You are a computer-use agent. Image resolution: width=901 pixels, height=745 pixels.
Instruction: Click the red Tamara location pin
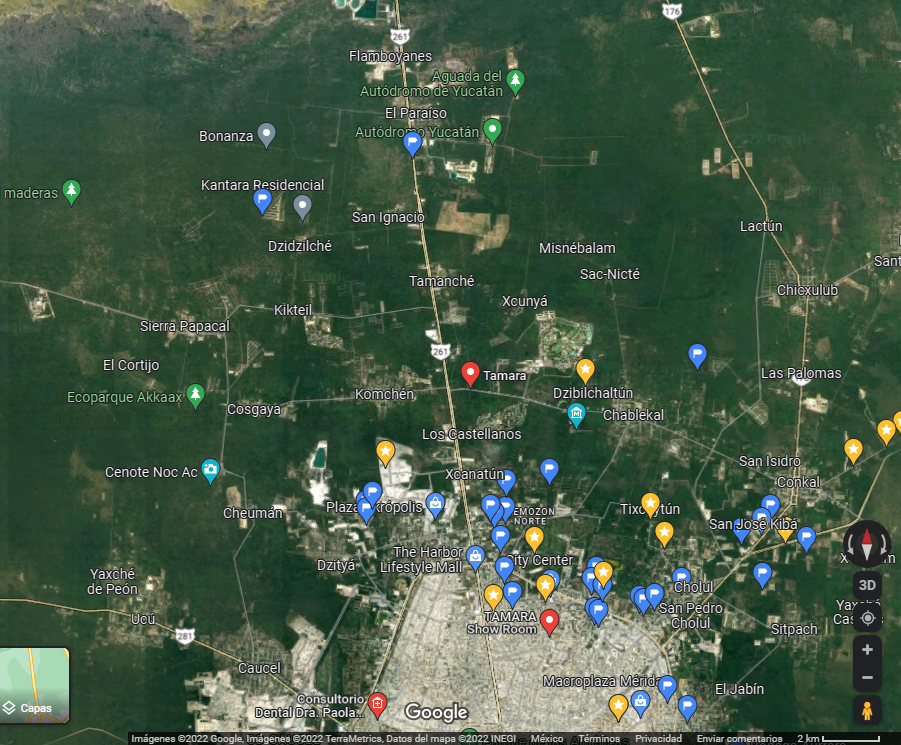coord(470,374)
